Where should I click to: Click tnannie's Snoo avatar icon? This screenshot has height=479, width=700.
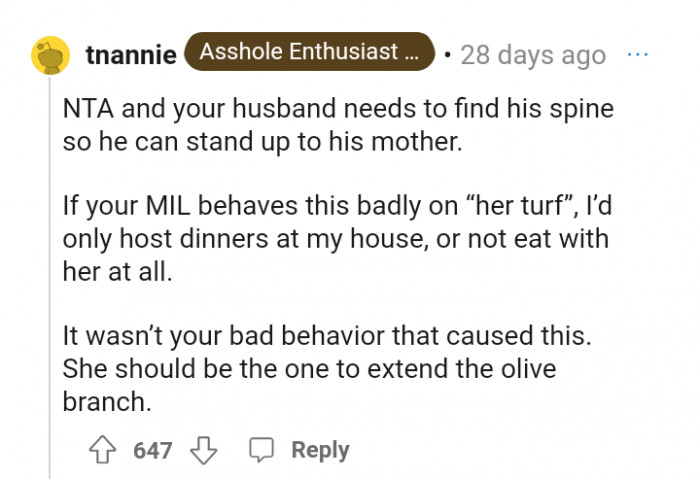pos(50,54)
